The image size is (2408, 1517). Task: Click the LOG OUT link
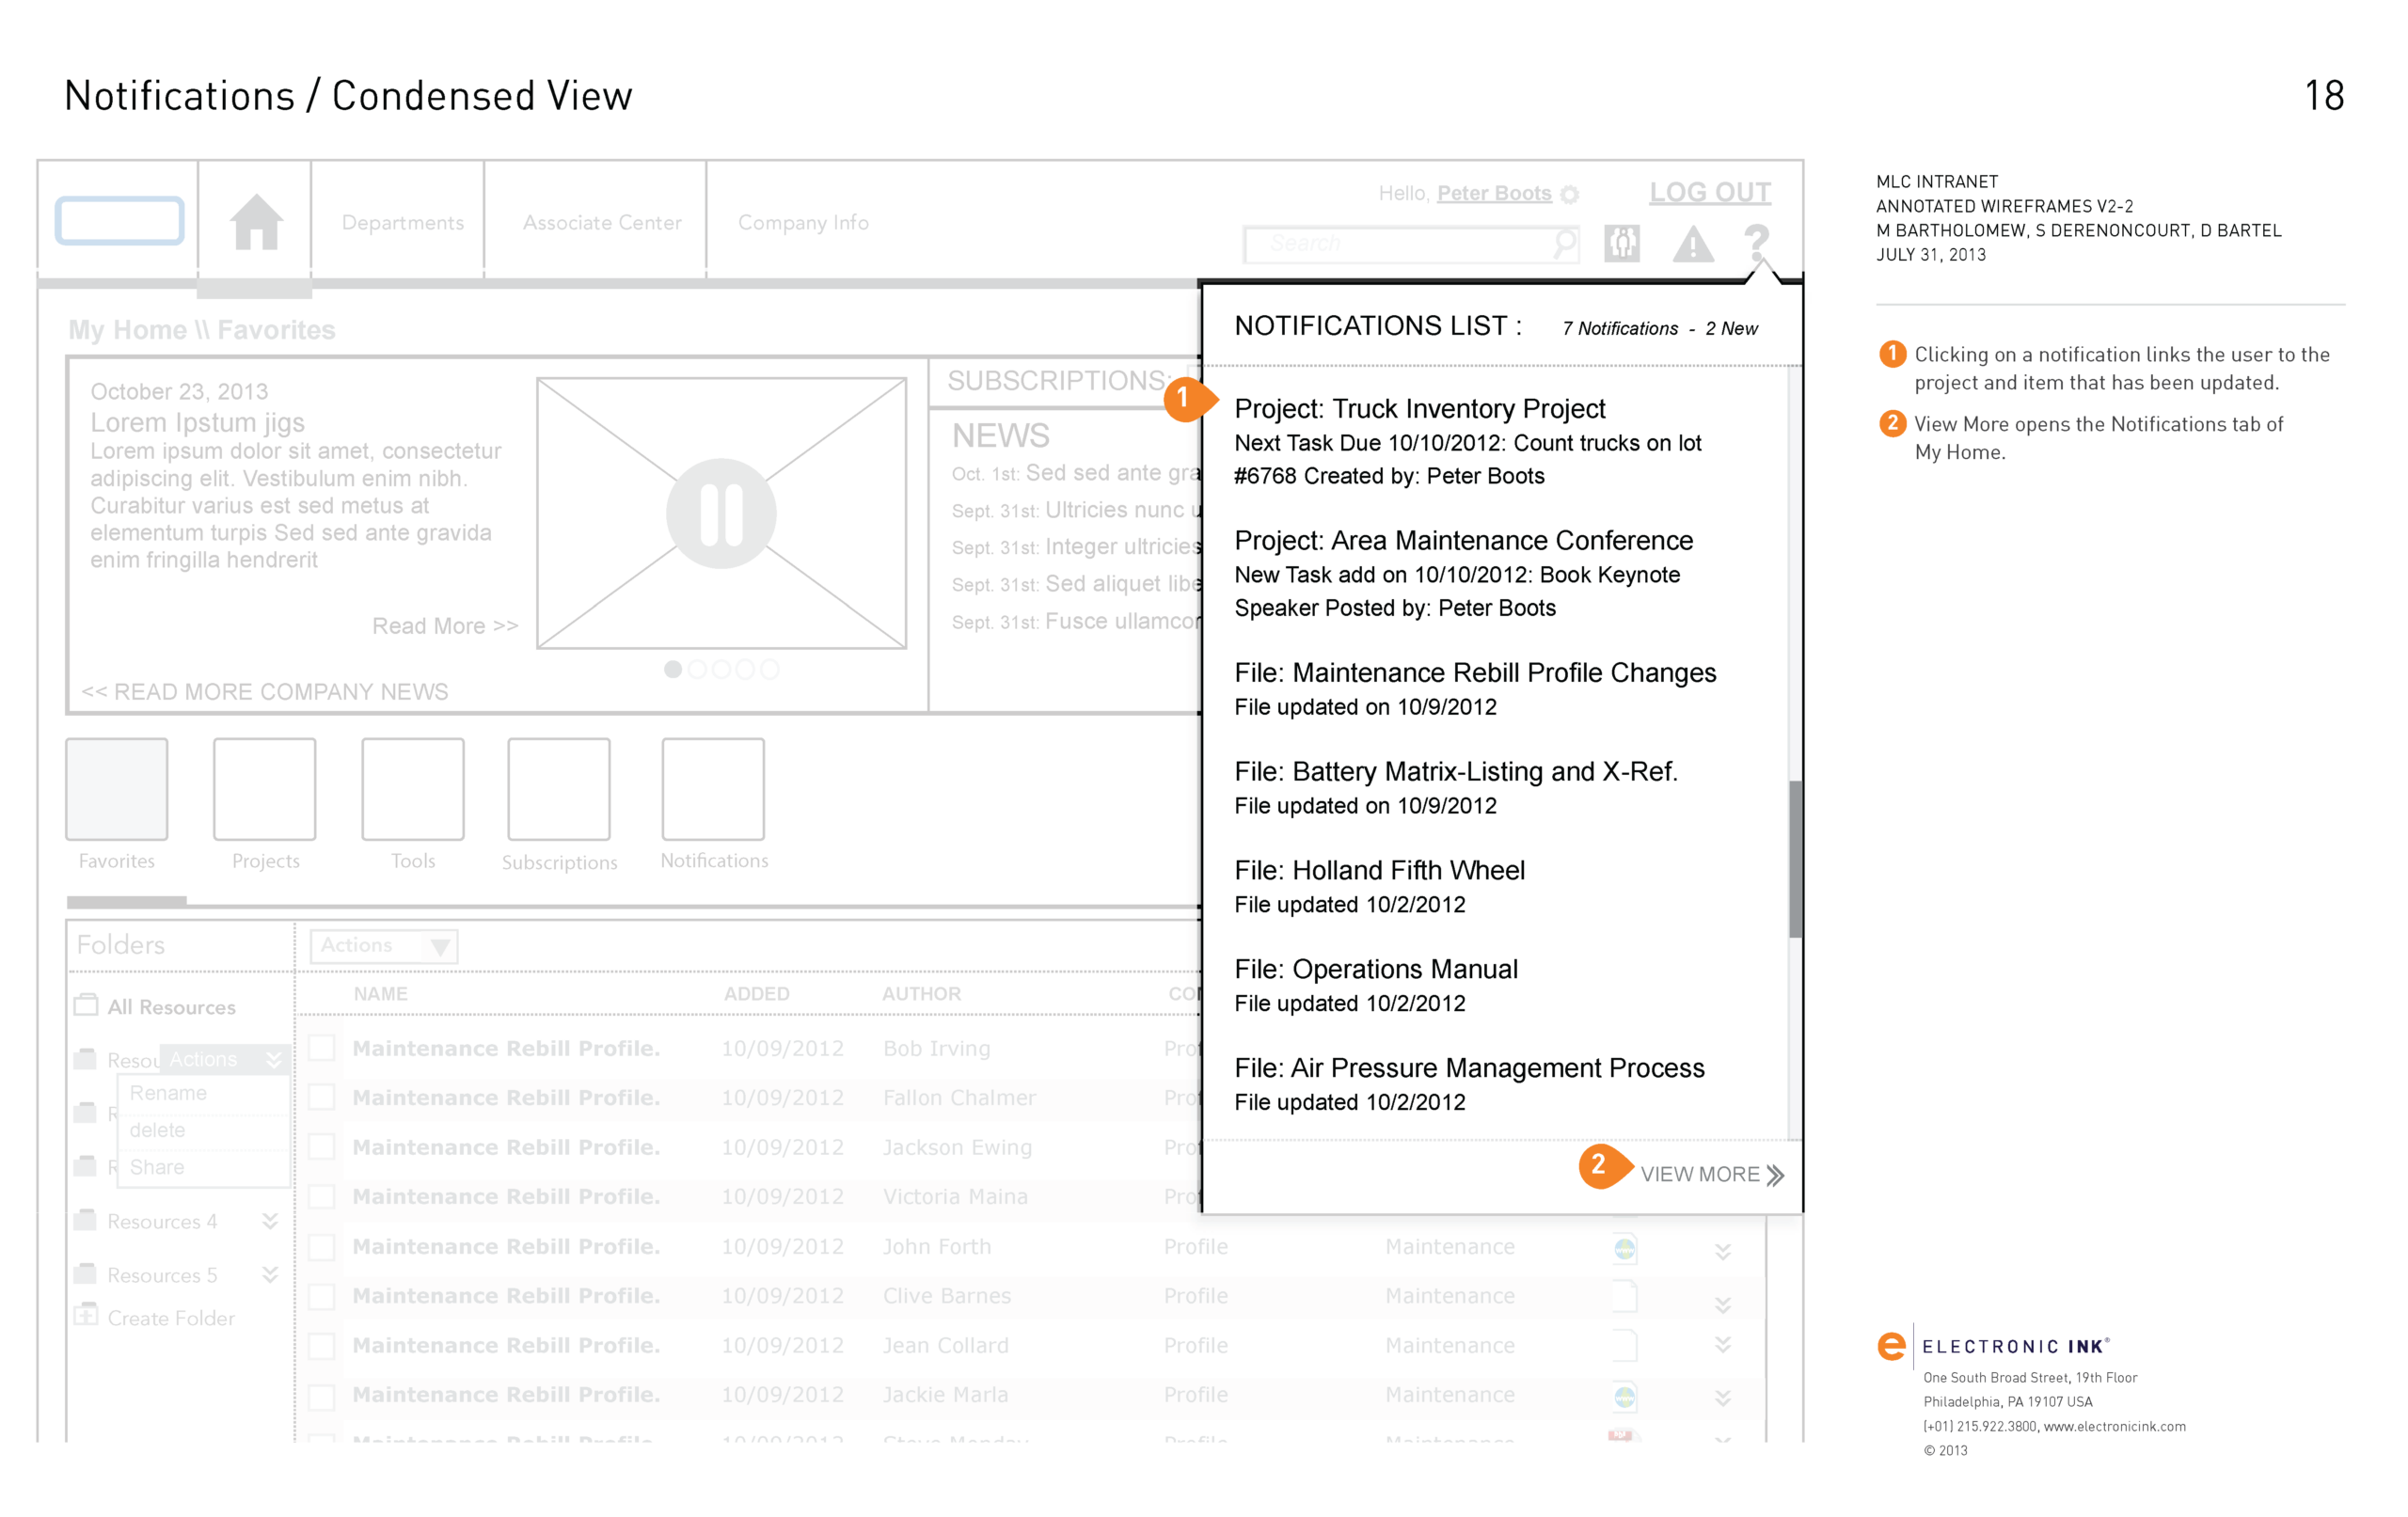pos(1710,192)
